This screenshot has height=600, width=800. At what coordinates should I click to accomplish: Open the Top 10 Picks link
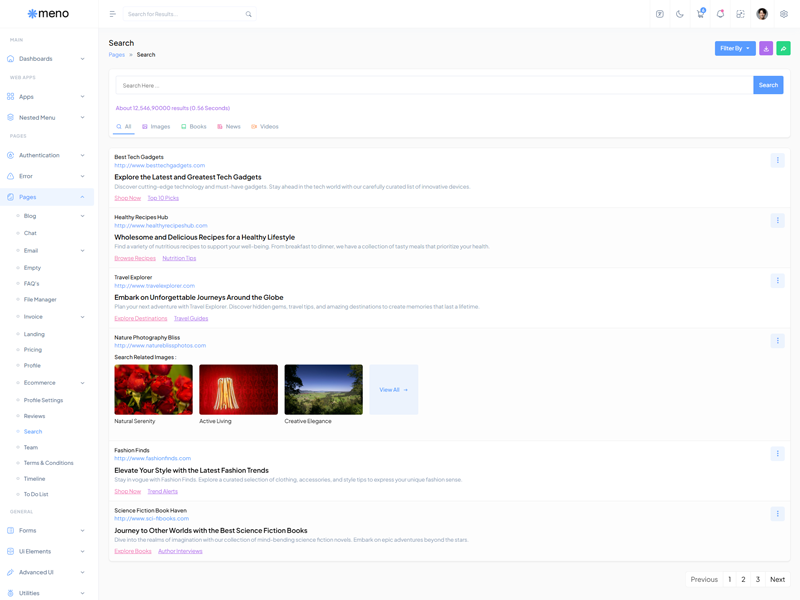click(x=163, y=198)
